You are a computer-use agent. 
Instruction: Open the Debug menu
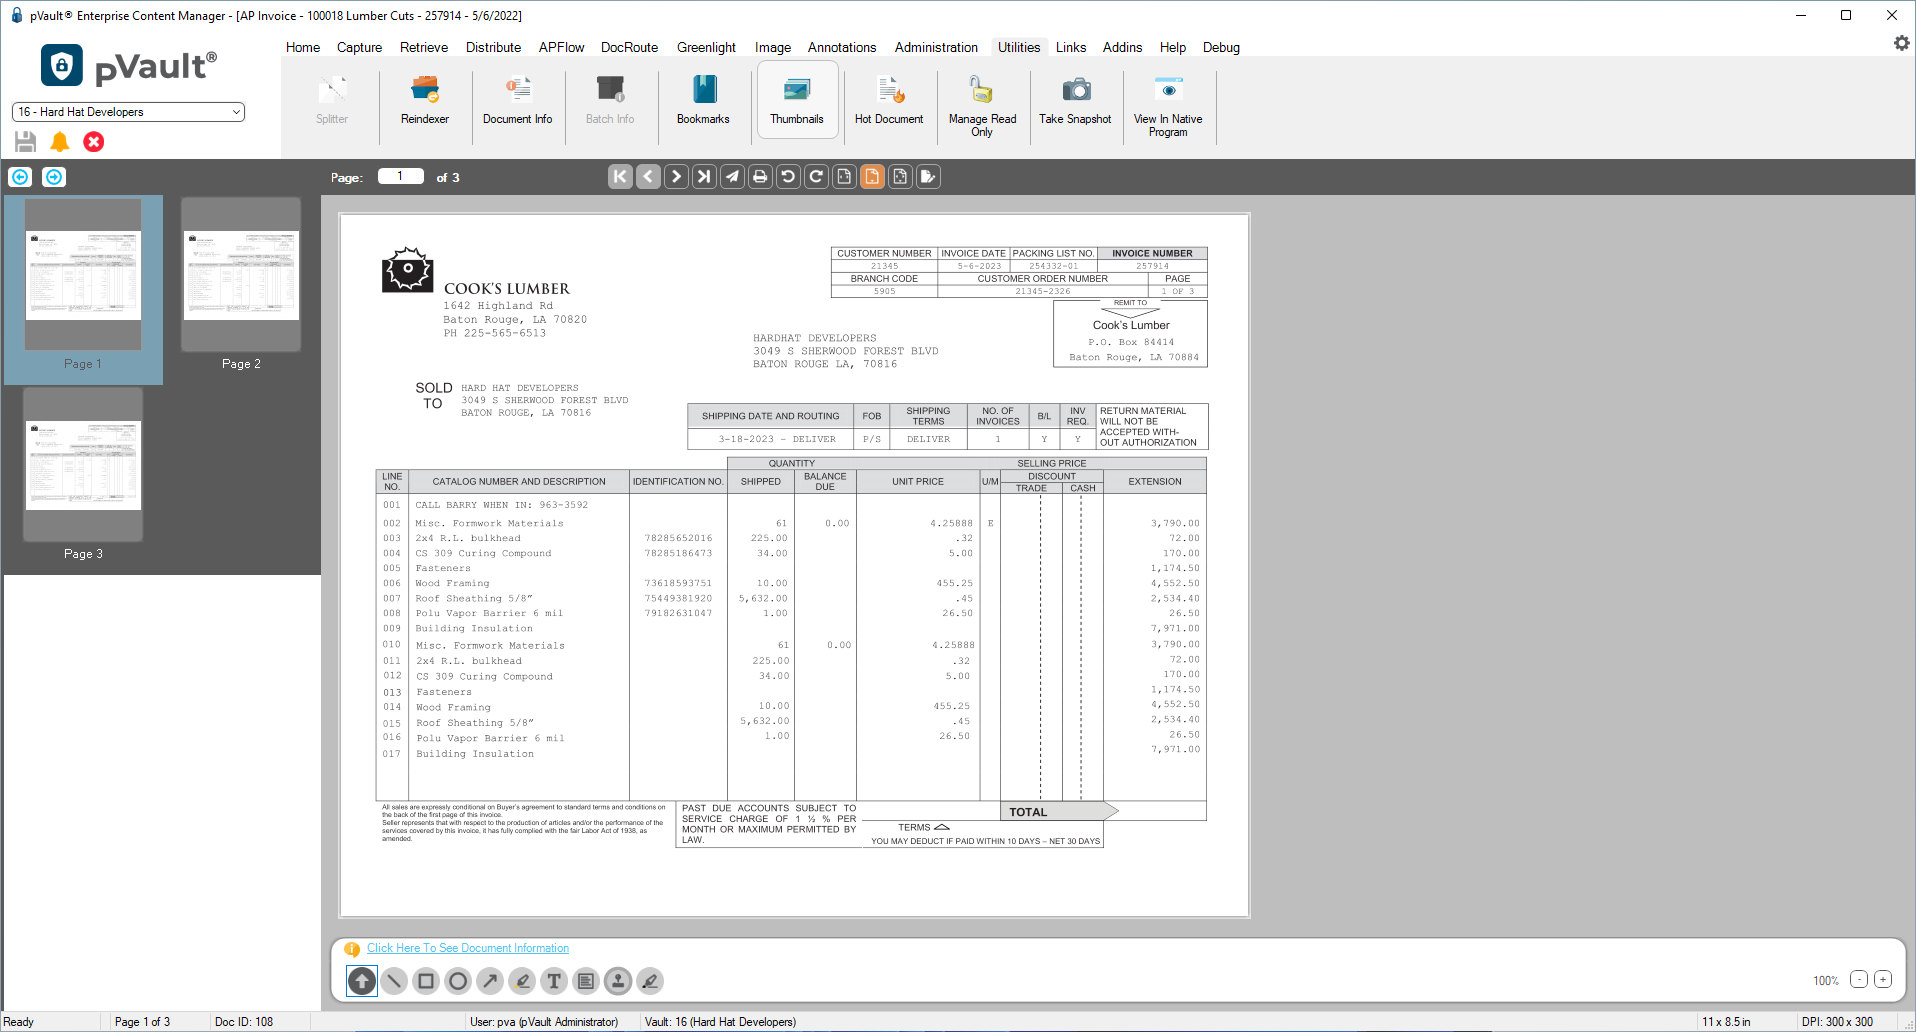[1221, 47]
